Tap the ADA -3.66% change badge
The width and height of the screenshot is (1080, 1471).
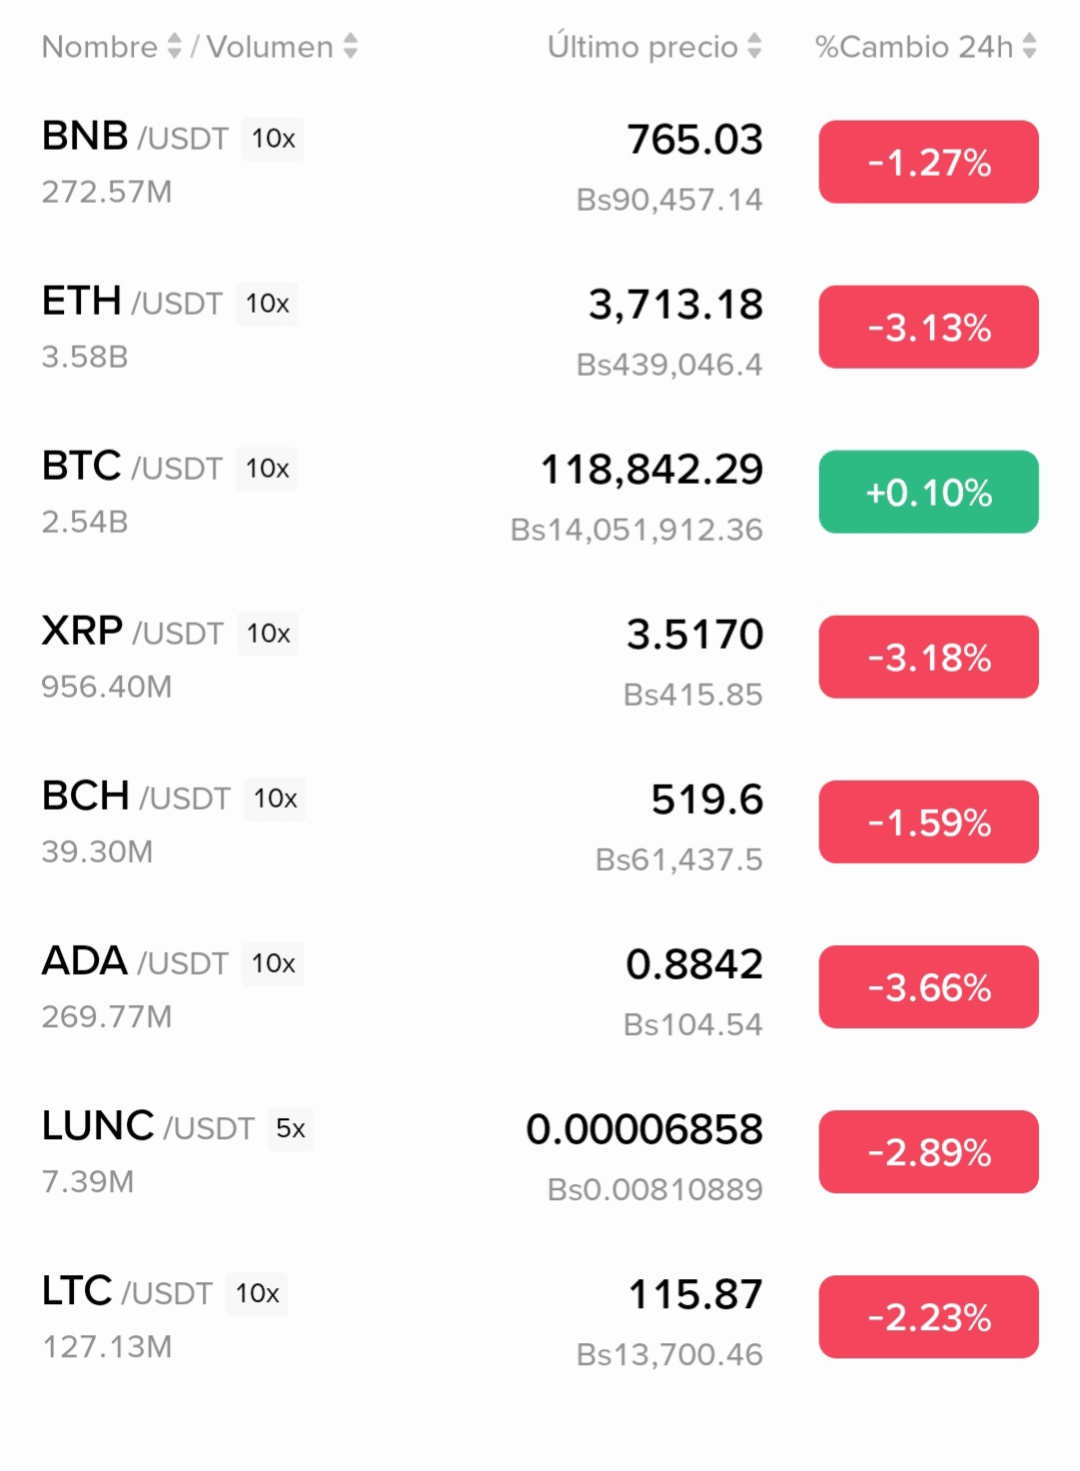[929, 987]
